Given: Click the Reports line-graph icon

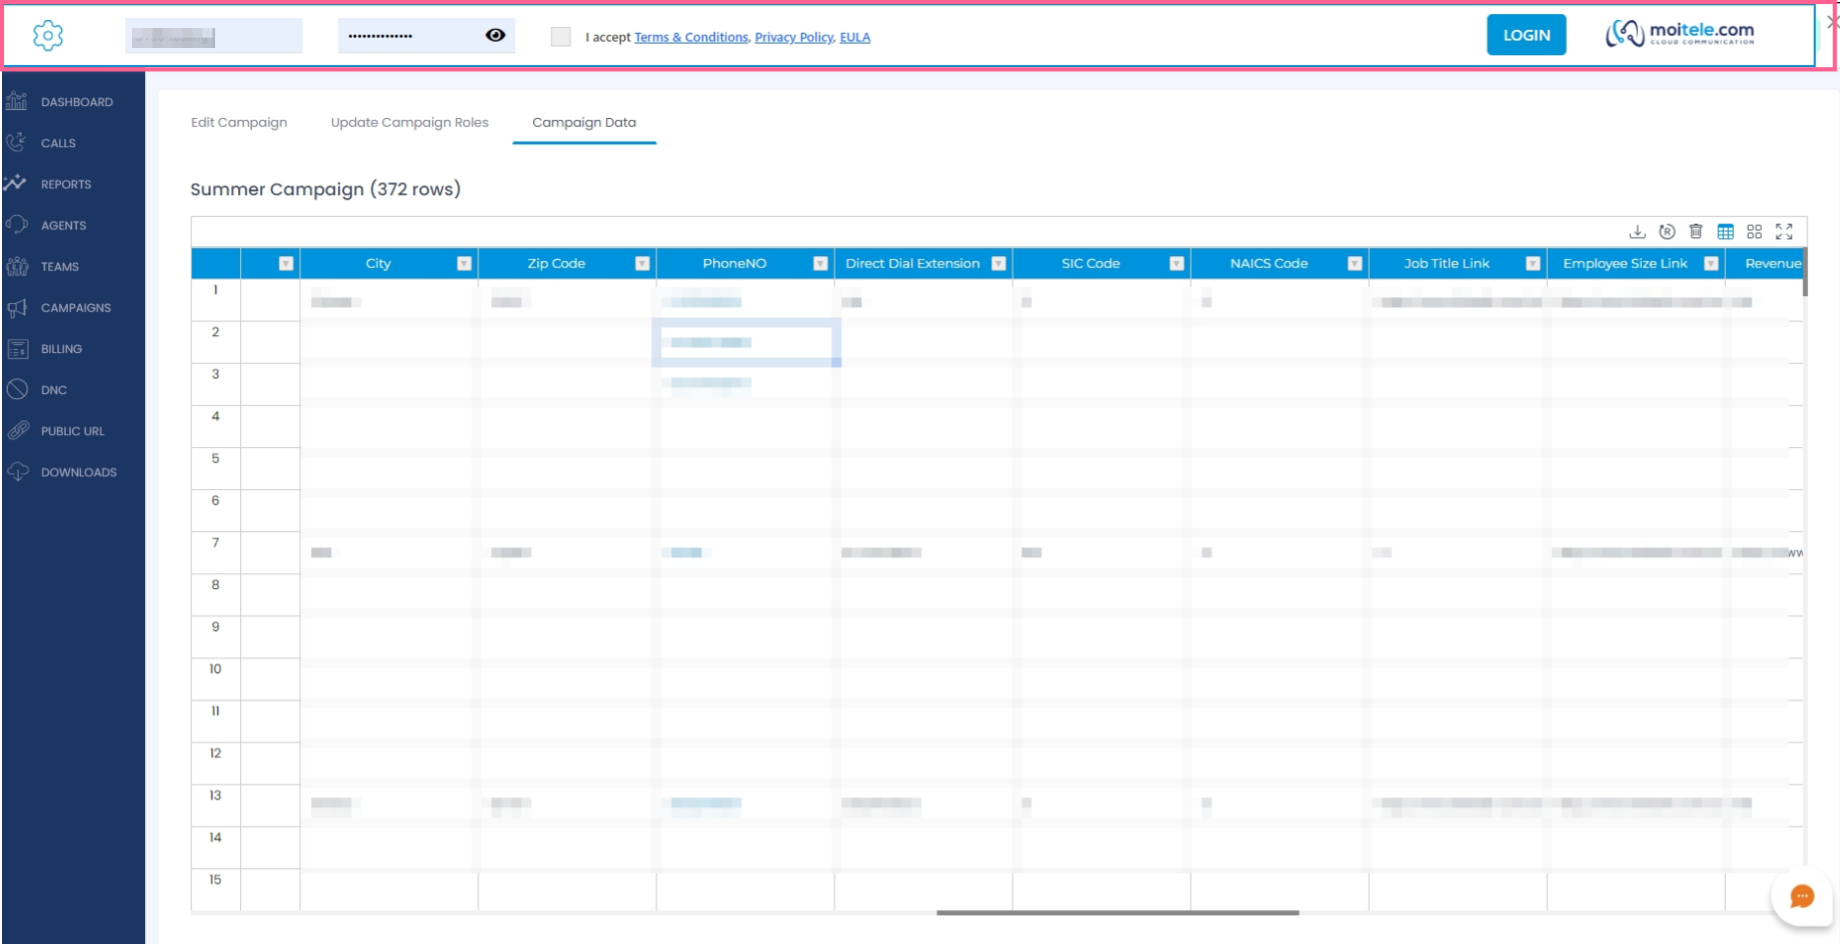Looking at the screenshot, I should coord(17,183).
